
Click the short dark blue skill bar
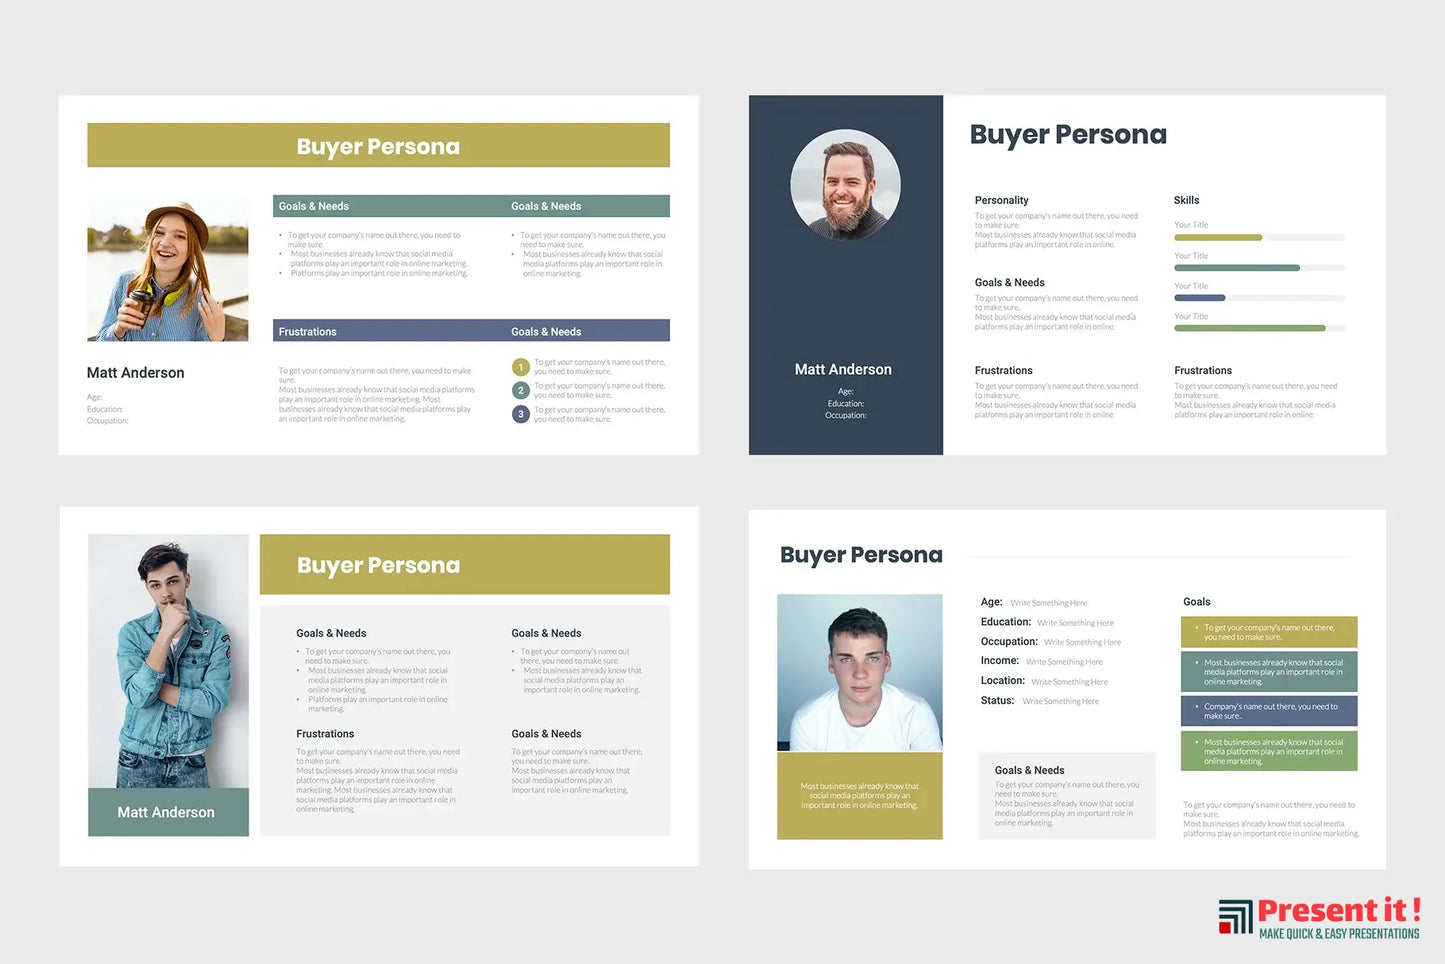1199,298
